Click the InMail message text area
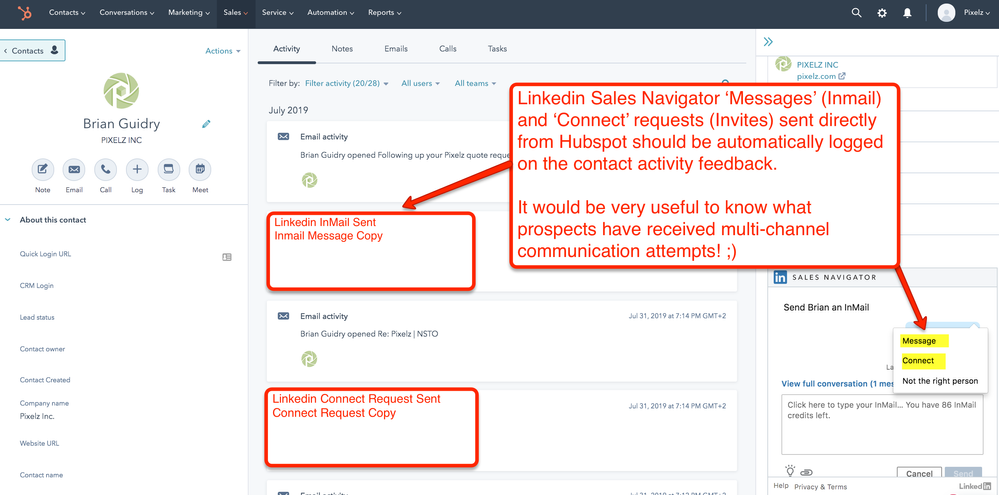The height and width of the screenshot is (495, 999). pyautogui.click(x=882, y=424)
